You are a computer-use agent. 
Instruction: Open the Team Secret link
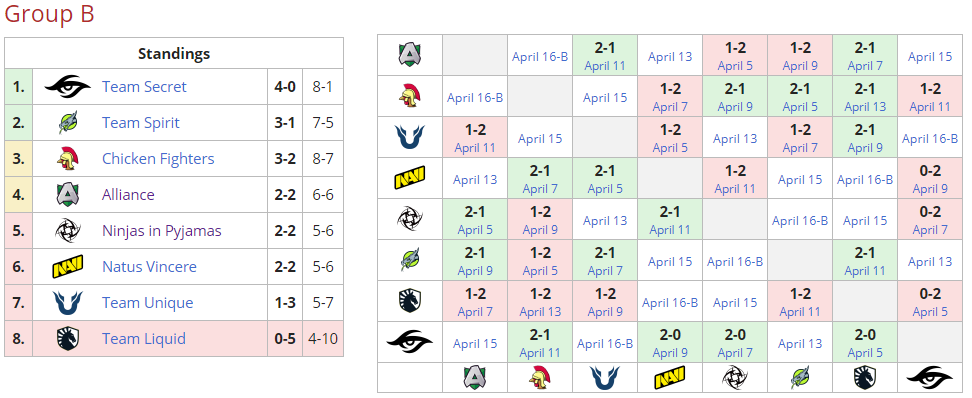pos(144,87)
